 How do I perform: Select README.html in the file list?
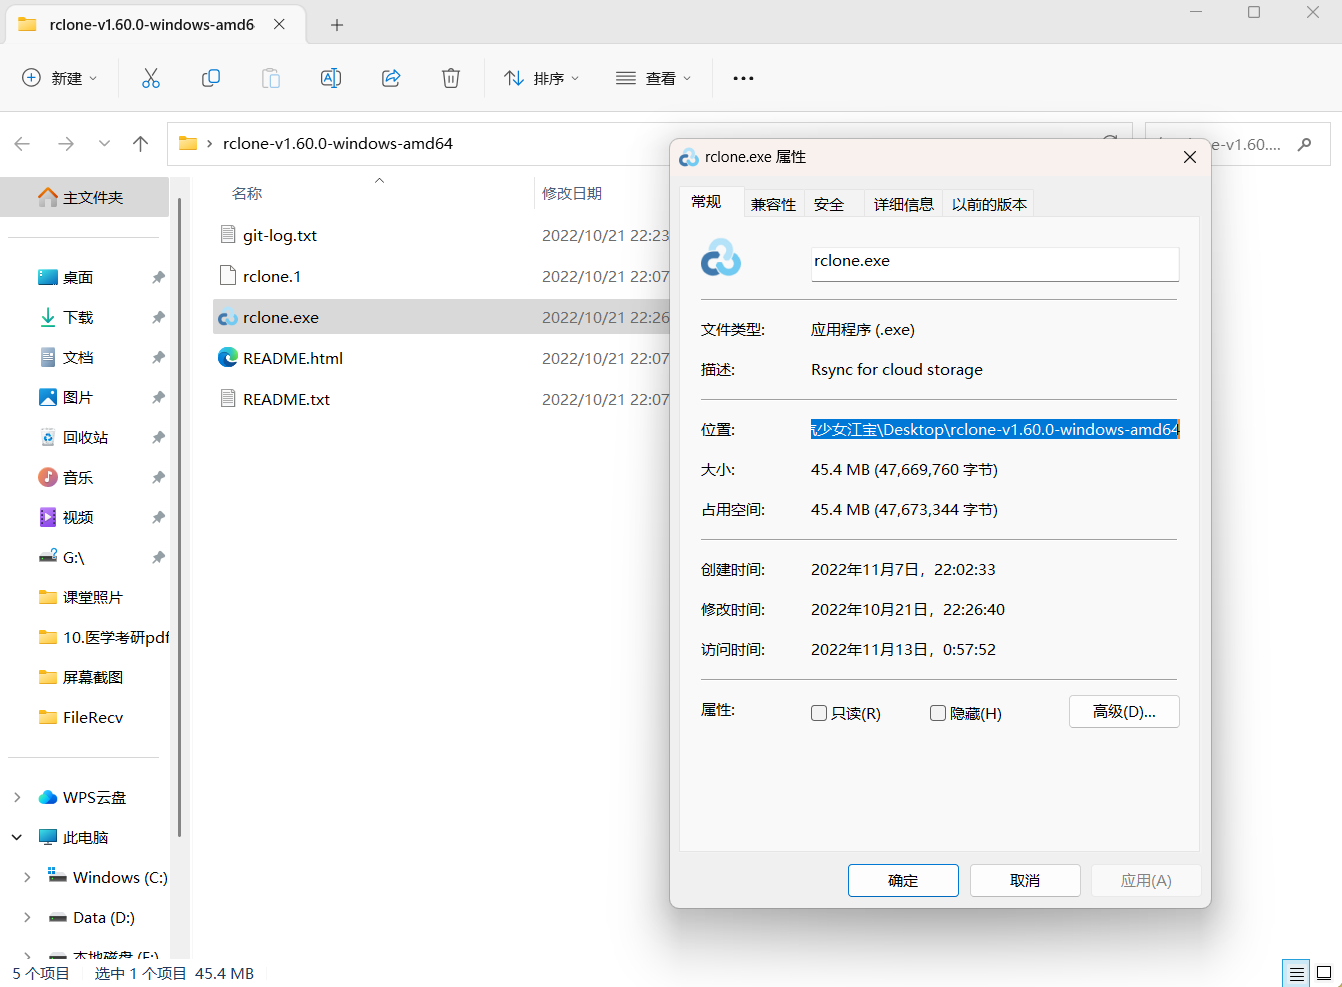coord(293,358)
